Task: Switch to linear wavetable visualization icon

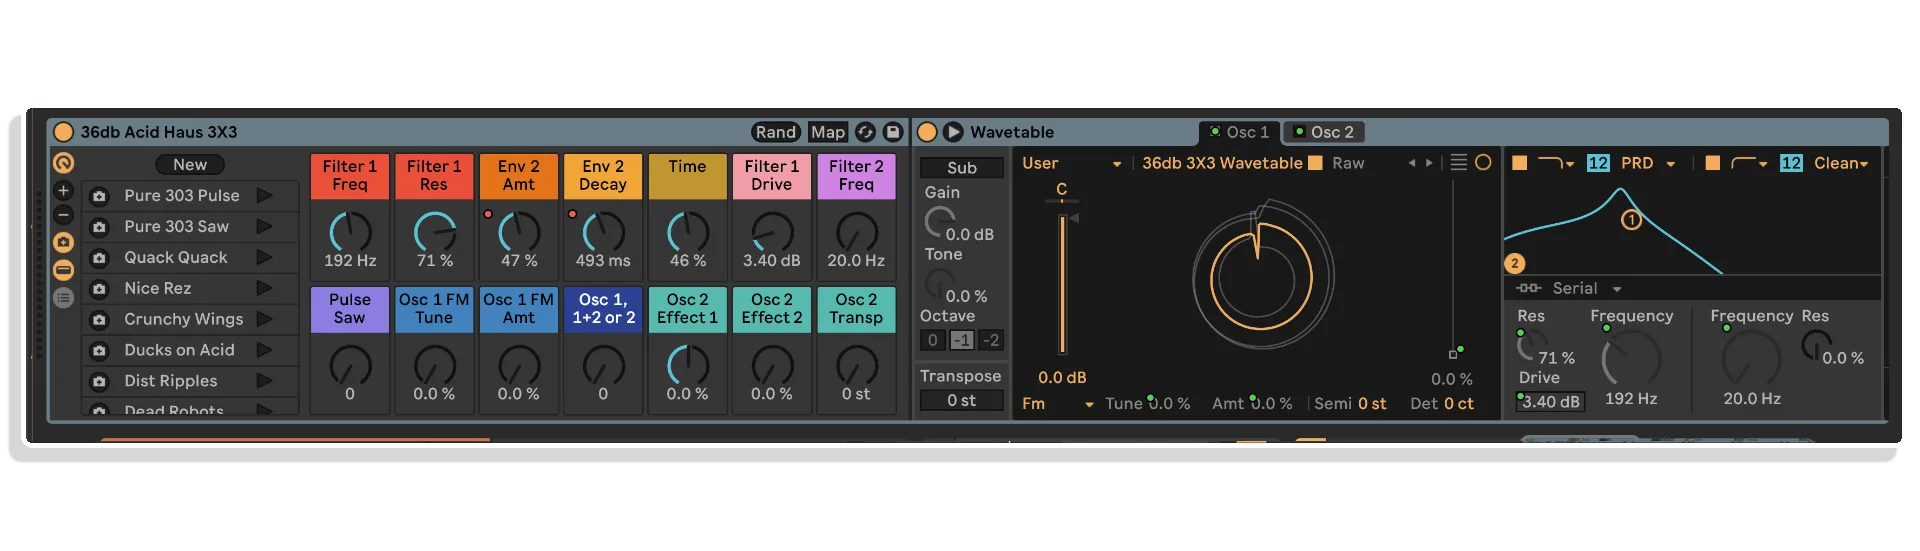Action: tap(1459, 163)
